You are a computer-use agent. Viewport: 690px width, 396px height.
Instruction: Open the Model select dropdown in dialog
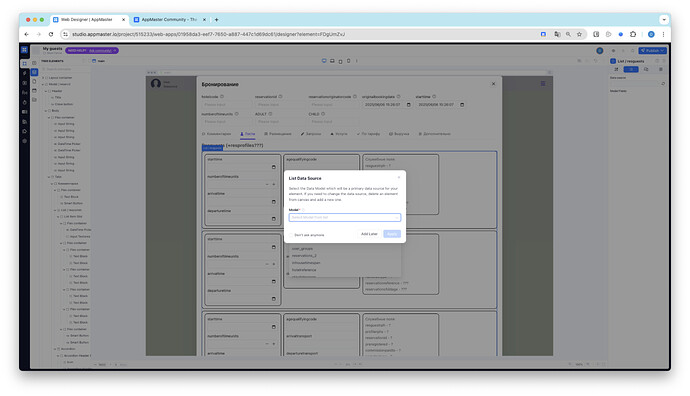tap(345, 217)
